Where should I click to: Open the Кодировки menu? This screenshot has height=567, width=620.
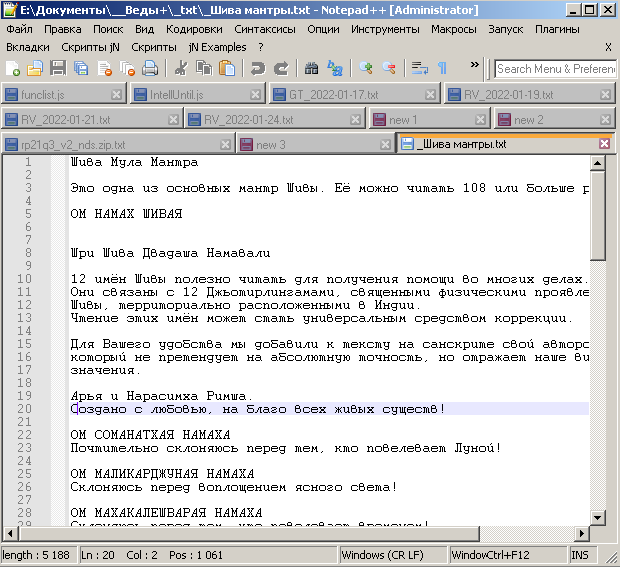pyautogui.click(x=194, y=29)
